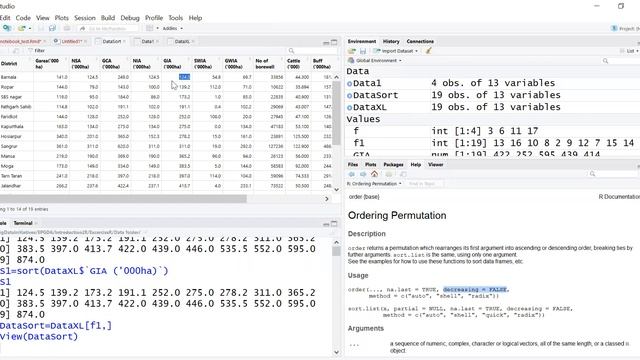Image resolution: width=640 pixels, height=360 pixels.
Task: Switch to the Viewer tab
Action: tap(436, 164)
